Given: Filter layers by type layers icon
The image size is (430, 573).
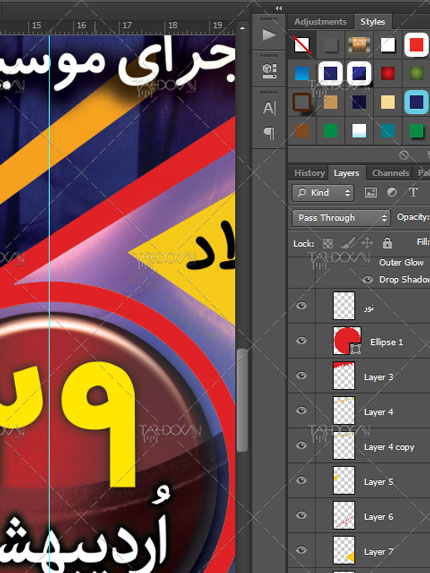Looking at the screenshot, I should point(413,192).
